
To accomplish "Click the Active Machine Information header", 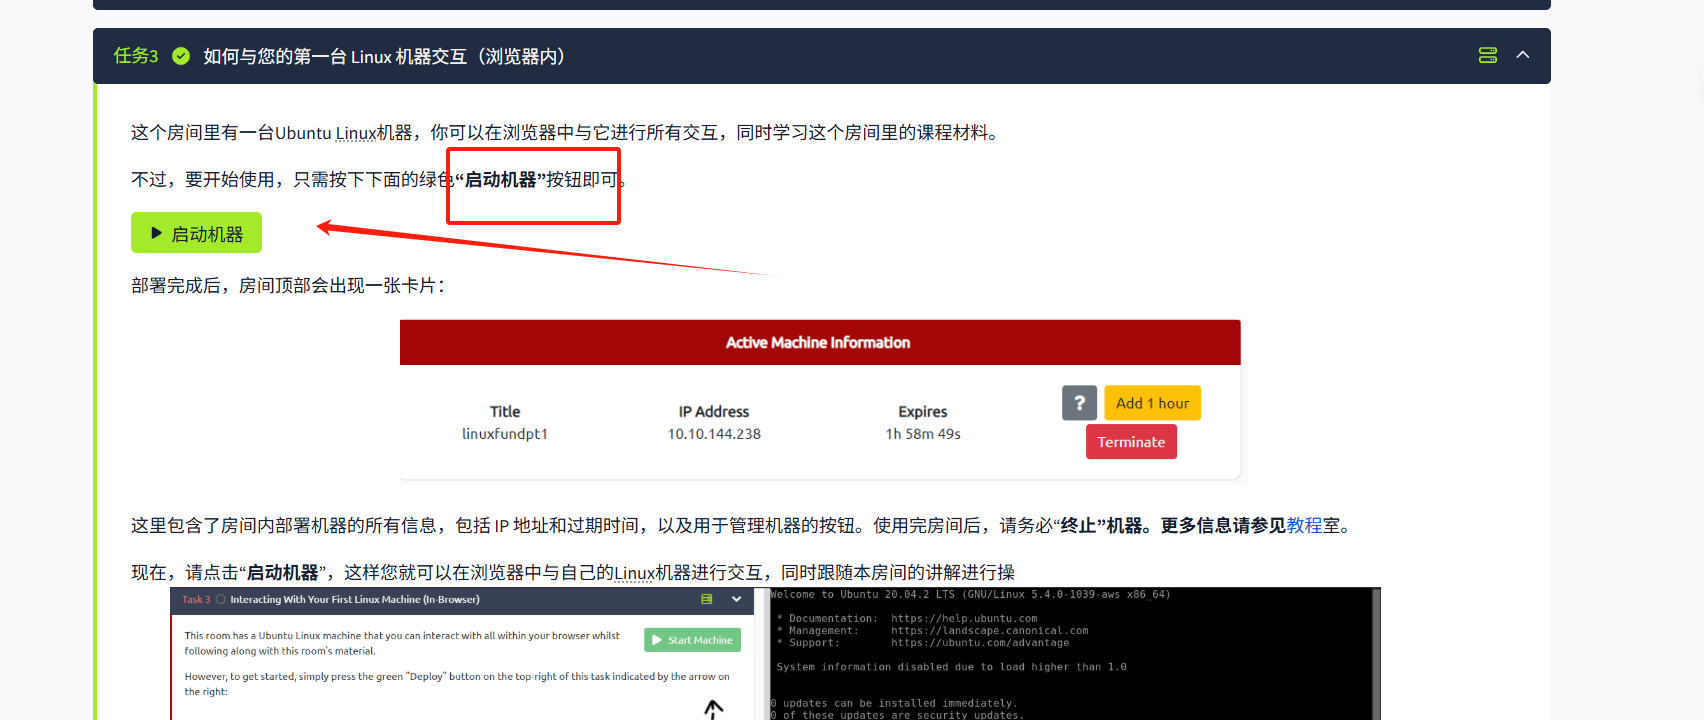I will [819, 342].
